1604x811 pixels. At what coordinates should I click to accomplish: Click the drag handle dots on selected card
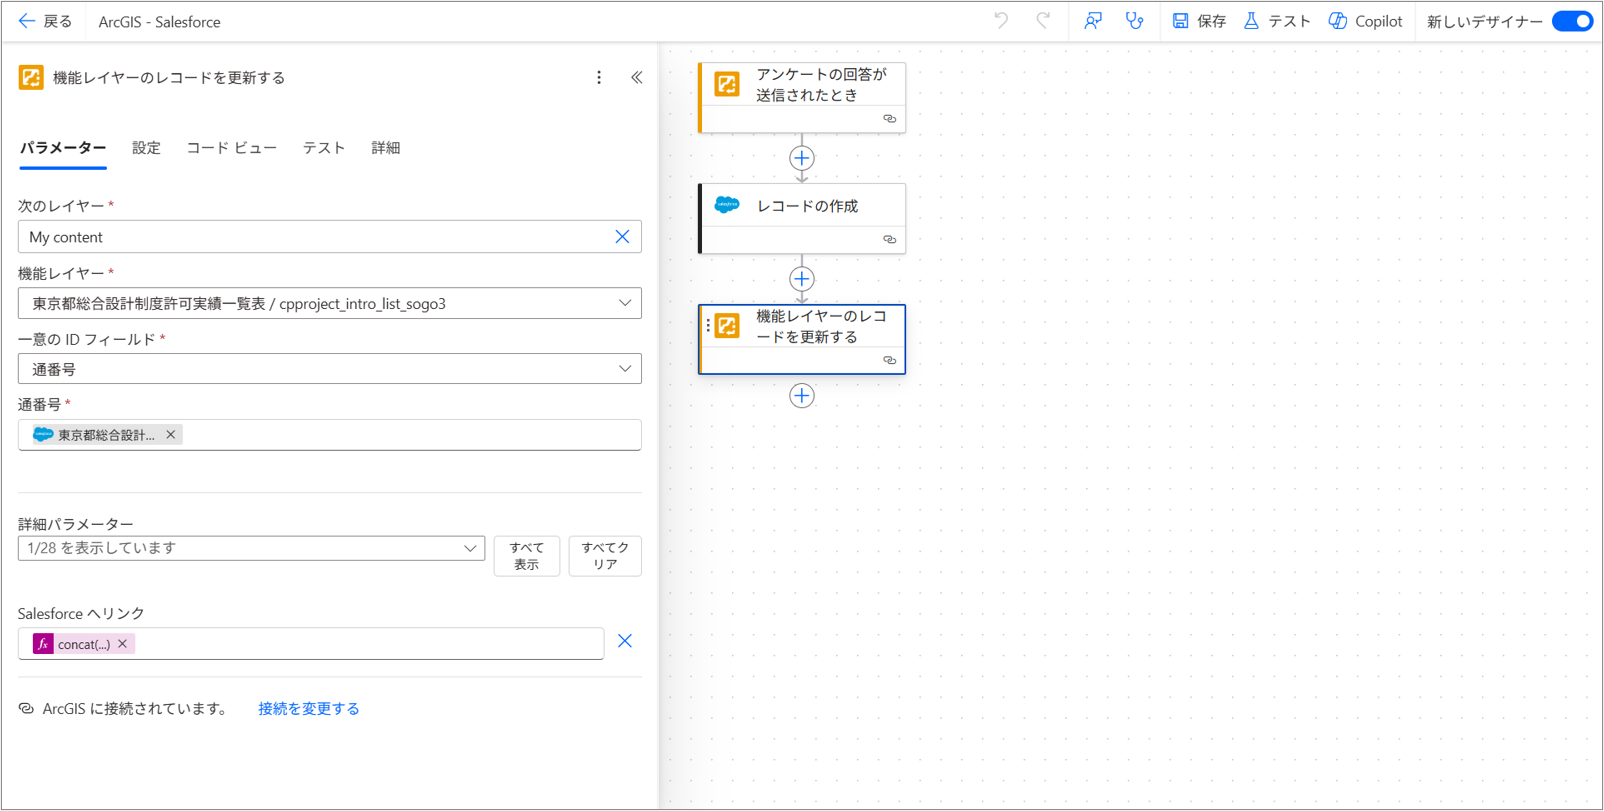pyautogui.click(x=708, y=326)
